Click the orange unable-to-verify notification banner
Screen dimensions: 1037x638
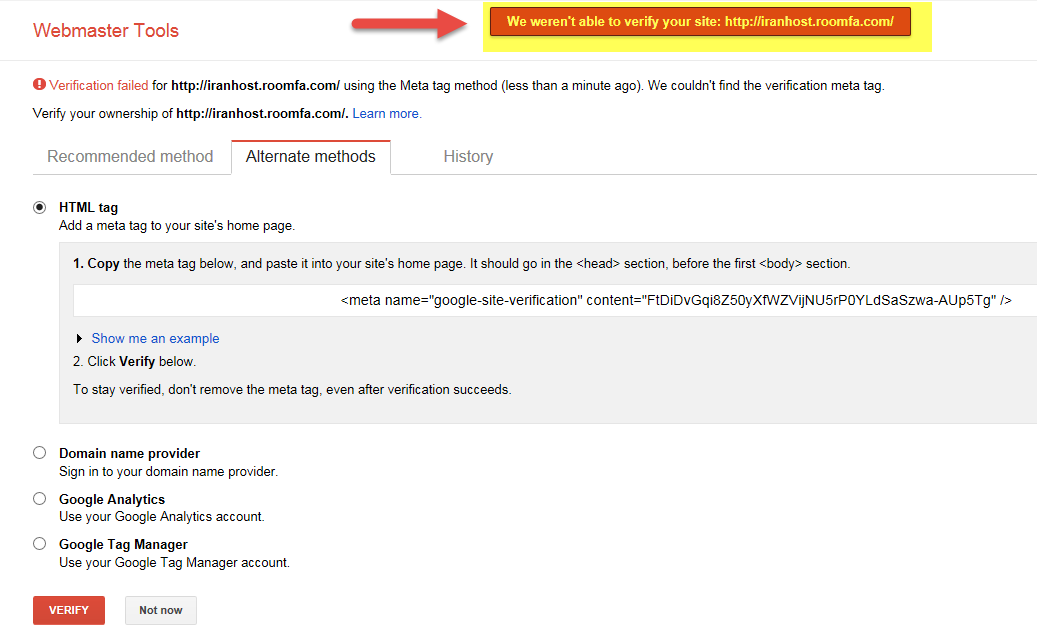(x=700, y=22)
